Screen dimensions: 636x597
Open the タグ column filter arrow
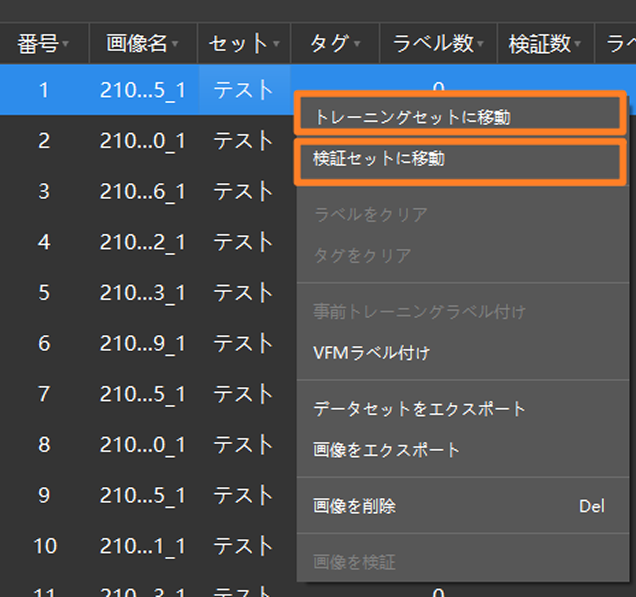pyautogui.click(x=357, y=43)
